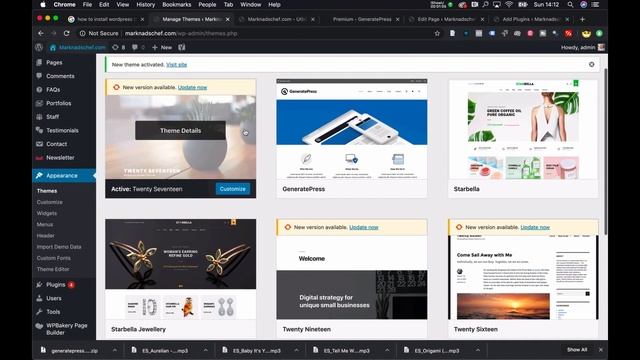
Task: Open Custom Fonts submenu item
Action: pos(53,258)
